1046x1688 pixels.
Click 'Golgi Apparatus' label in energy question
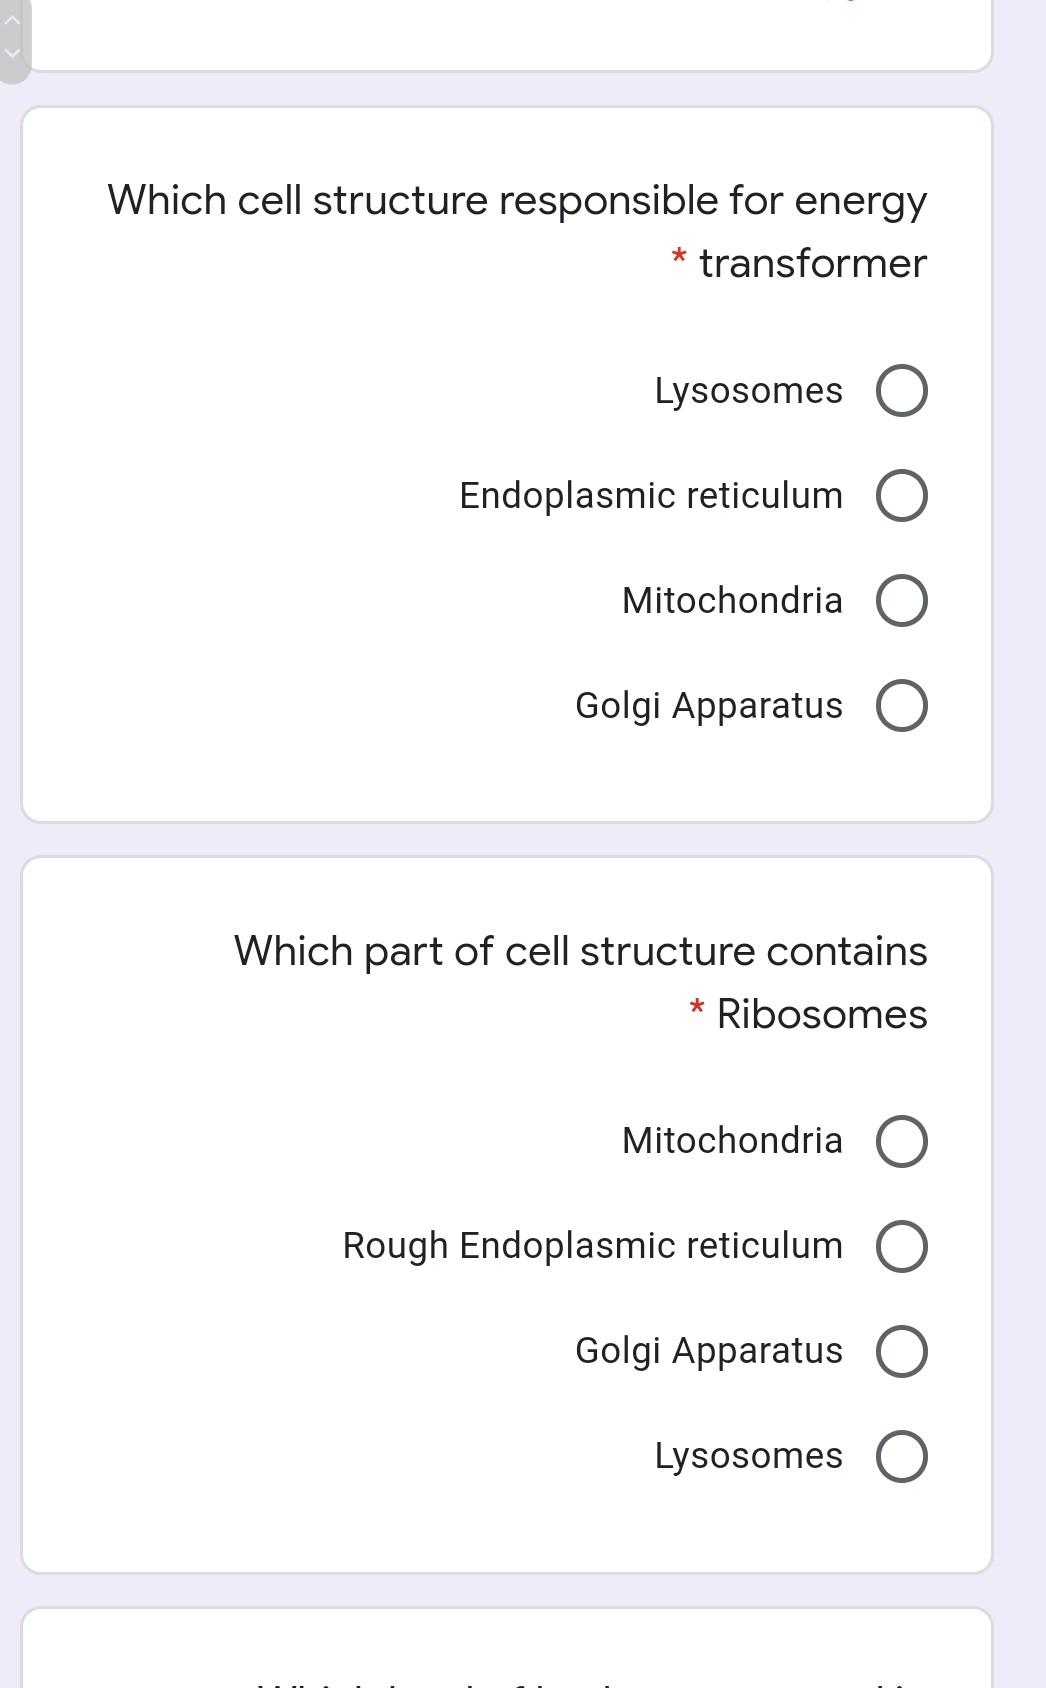point(709,706)
